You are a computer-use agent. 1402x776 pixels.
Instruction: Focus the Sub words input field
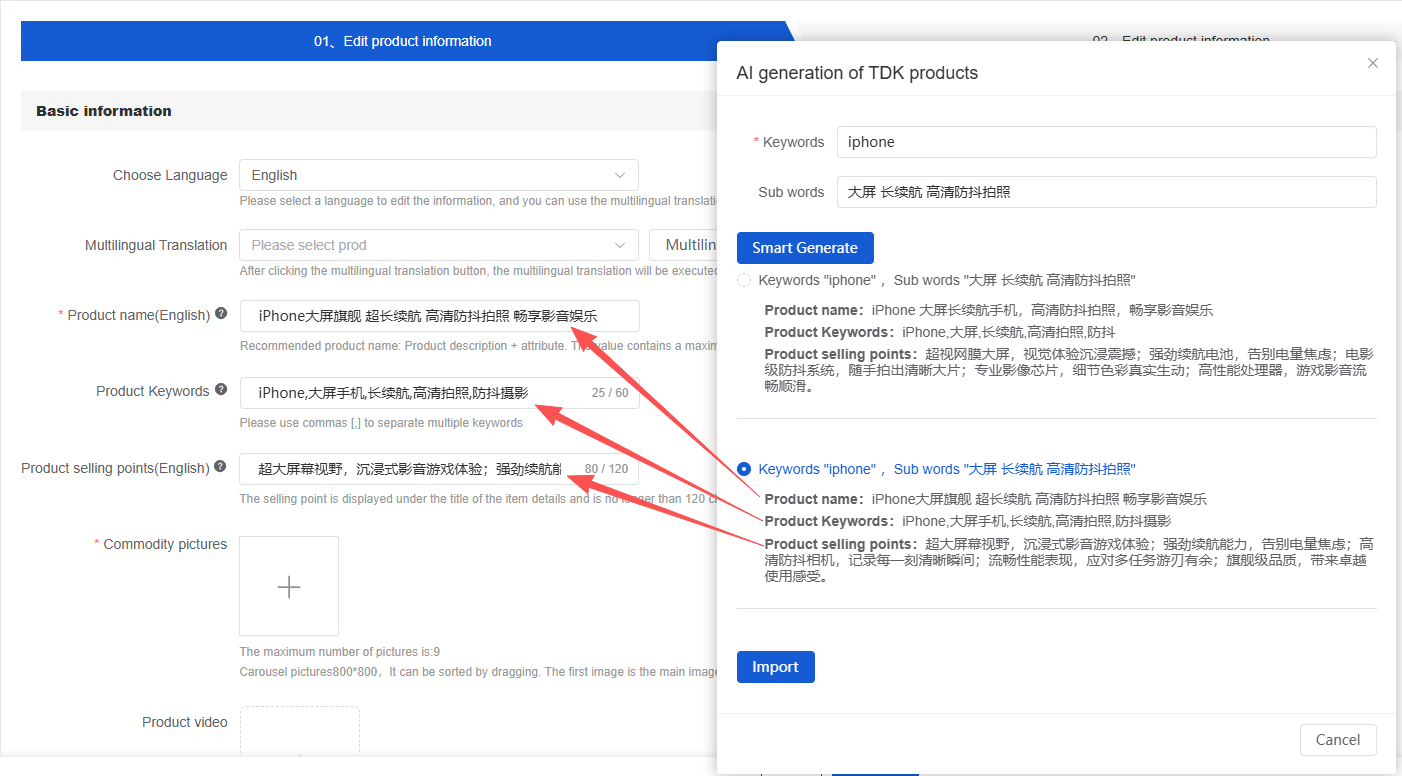click(x=1107, y=192)
